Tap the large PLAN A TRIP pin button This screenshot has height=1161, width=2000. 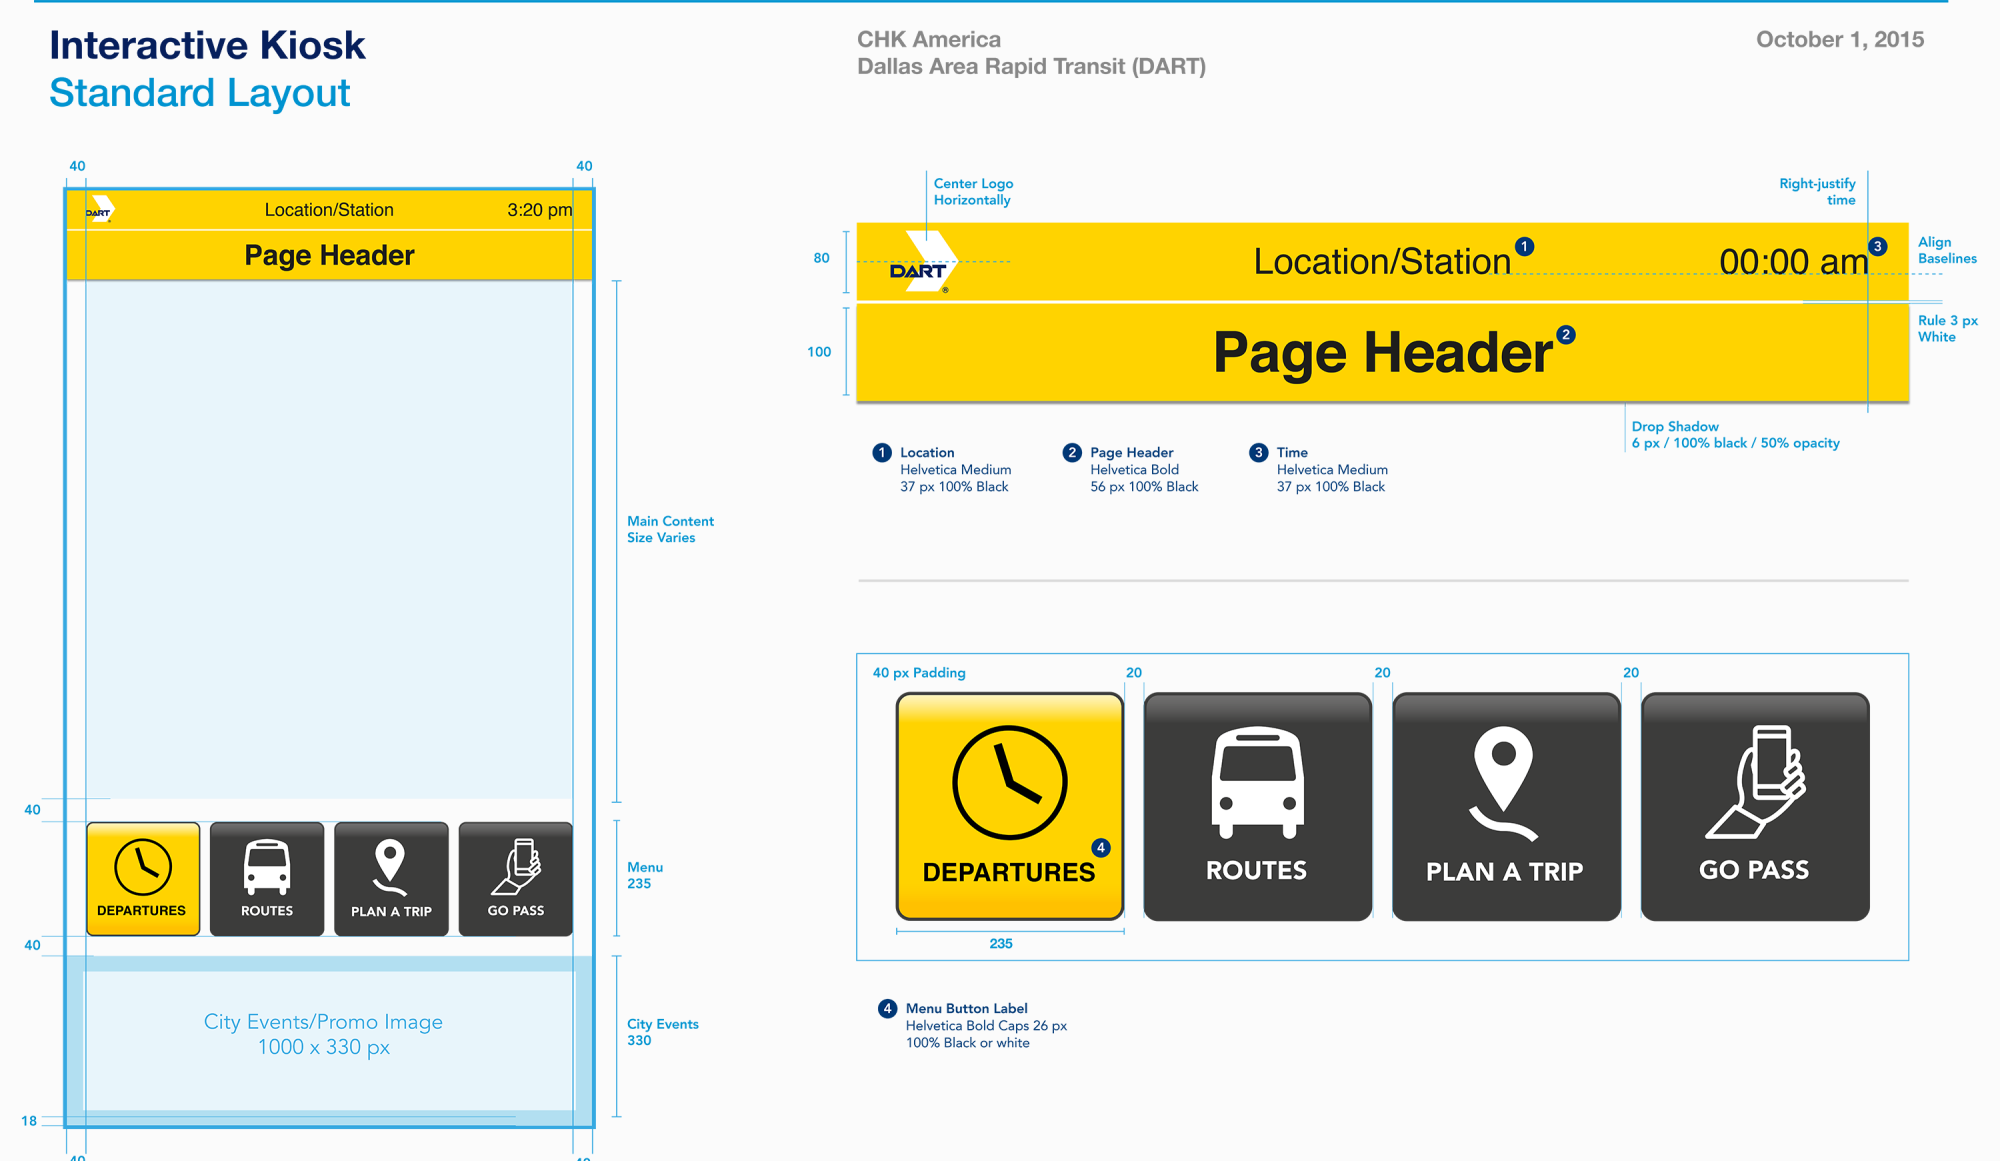pos(1506,806)
